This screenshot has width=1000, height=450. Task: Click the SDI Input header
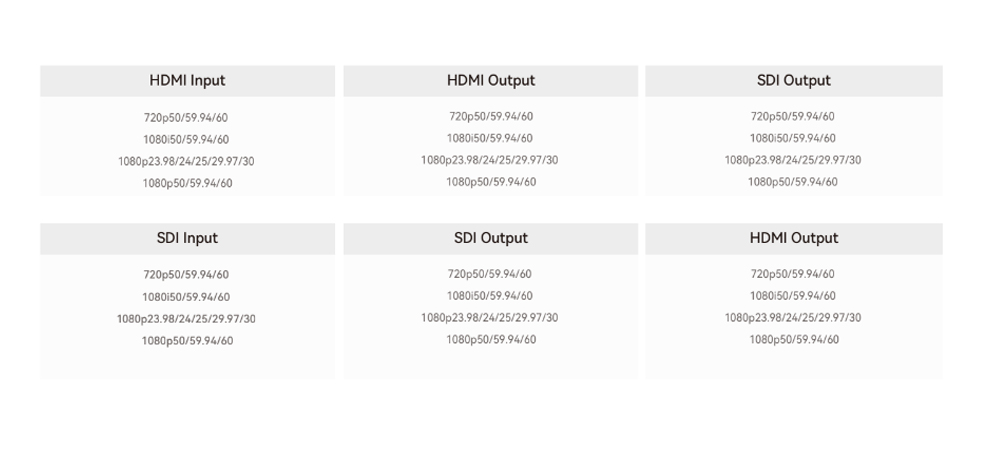[187, 239]
